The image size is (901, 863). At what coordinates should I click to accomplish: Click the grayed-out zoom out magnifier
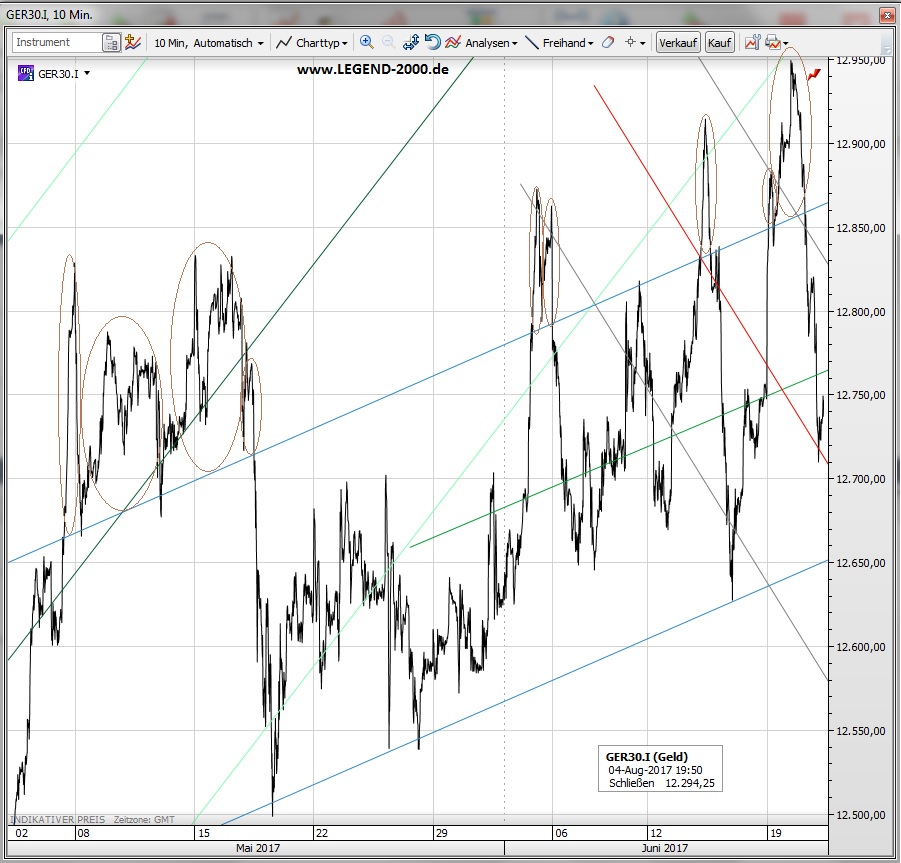click(x=388, y=43)
